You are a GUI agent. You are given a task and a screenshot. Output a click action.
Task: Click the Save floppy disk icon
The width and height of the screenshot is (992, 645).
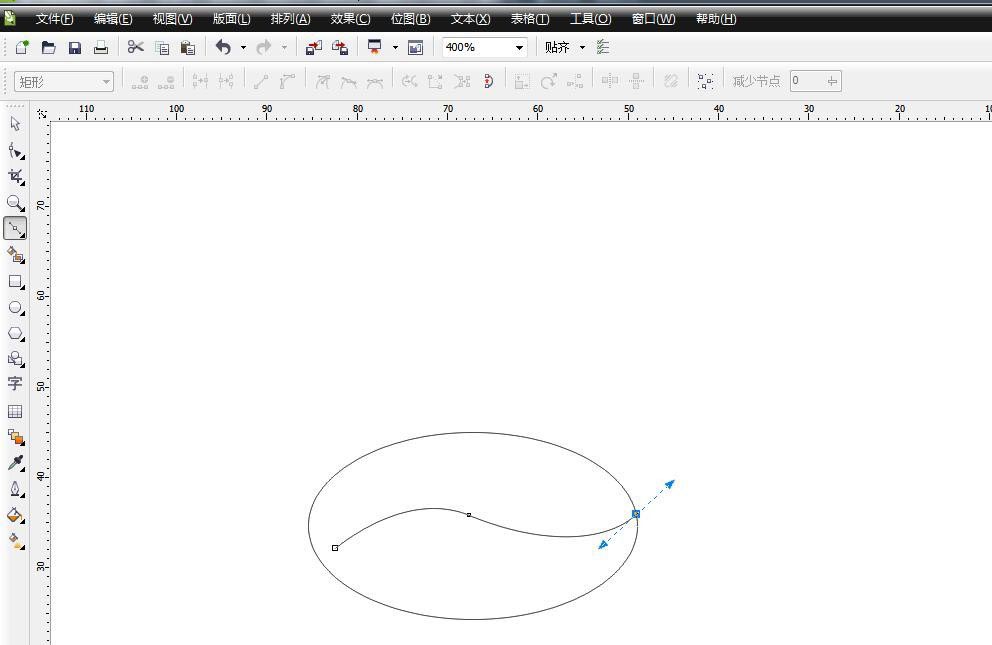[x=75, y=47]
